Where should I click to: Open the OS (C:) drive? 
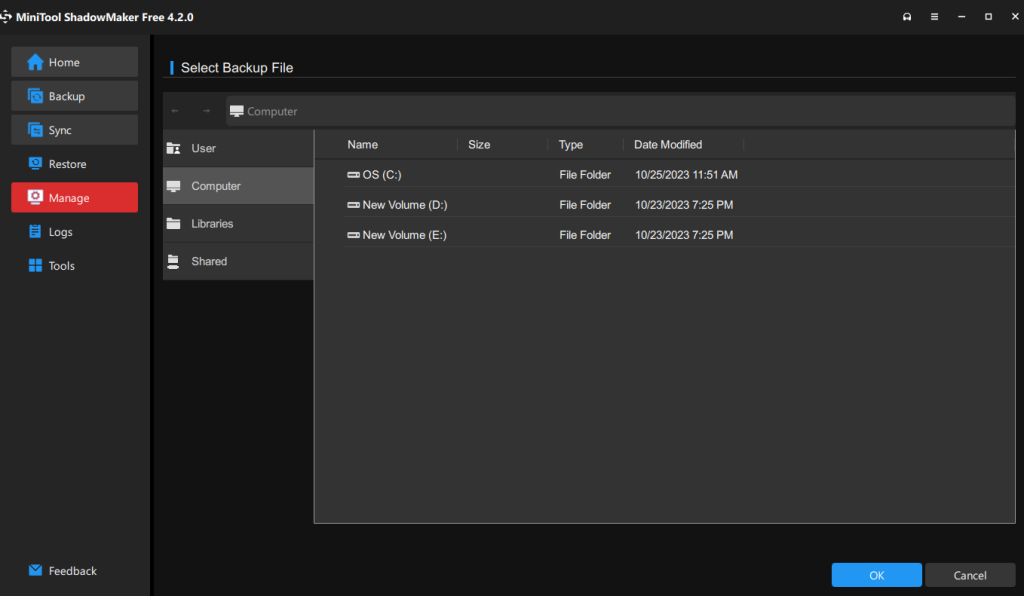coord(381,175)
